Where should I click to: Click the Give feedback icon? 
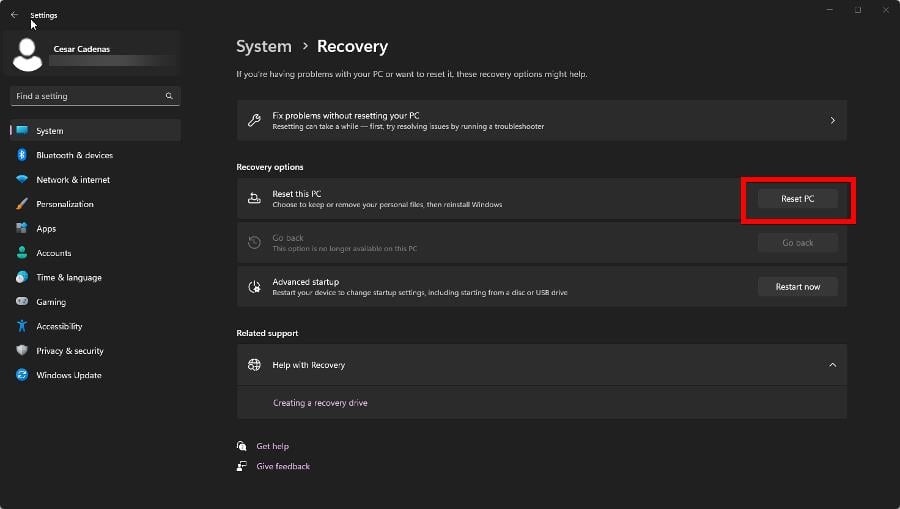point(242,466)
